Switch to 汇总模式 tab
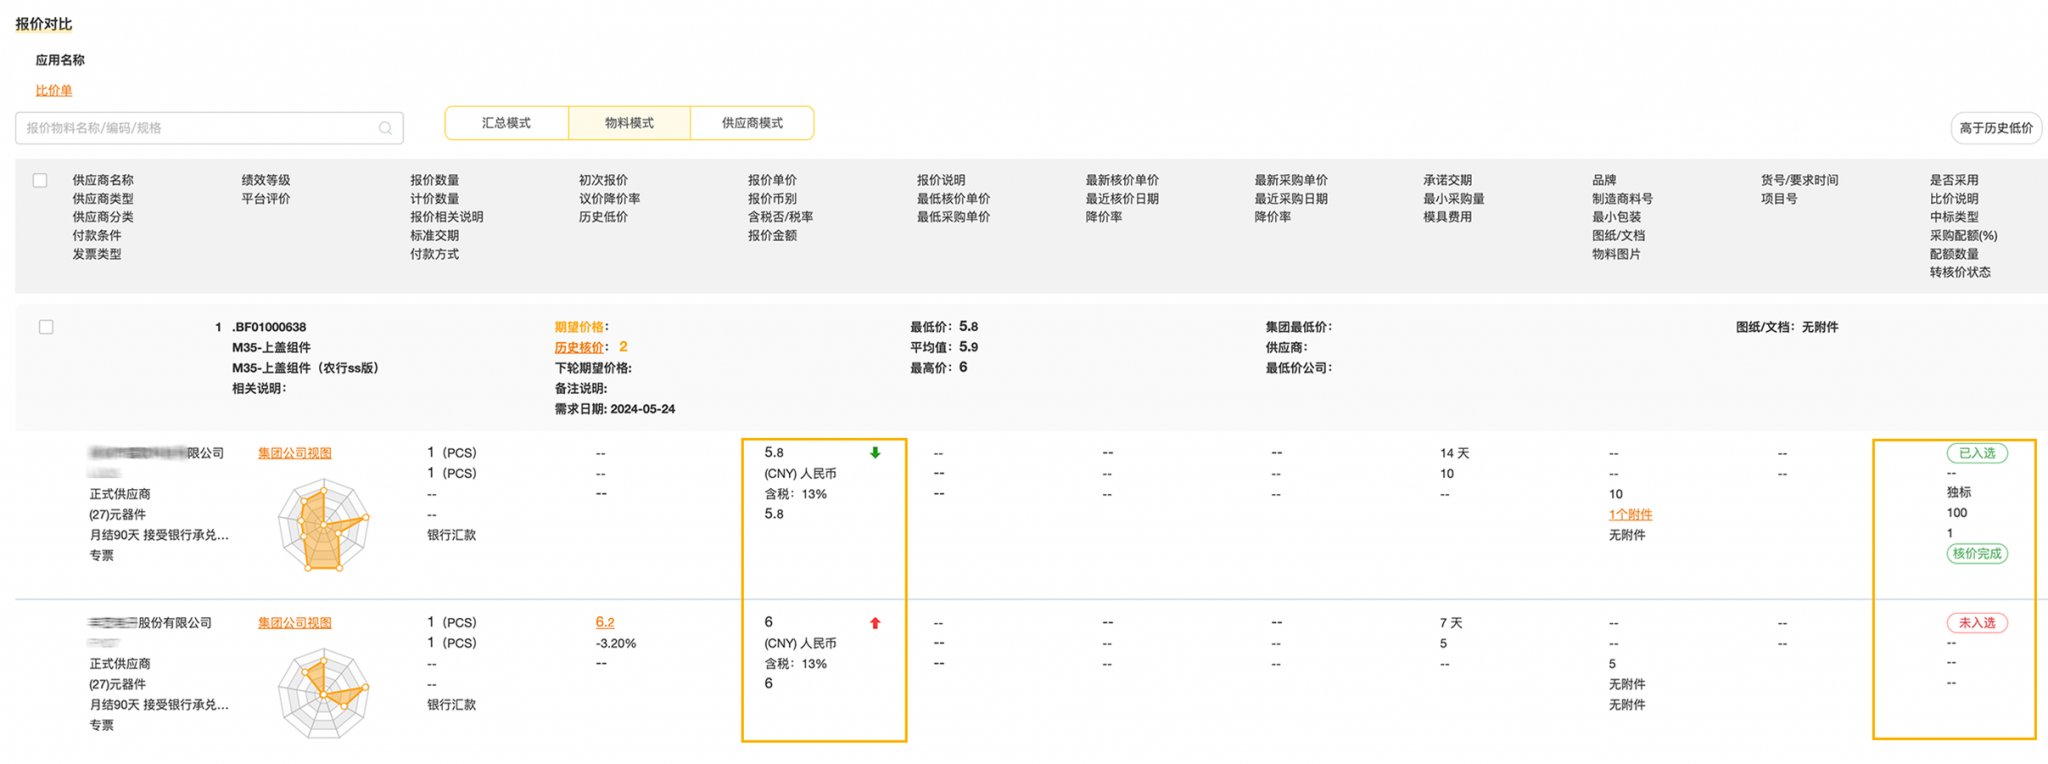The width and height of the screenshot is (2048, 764). pos(506,123)
